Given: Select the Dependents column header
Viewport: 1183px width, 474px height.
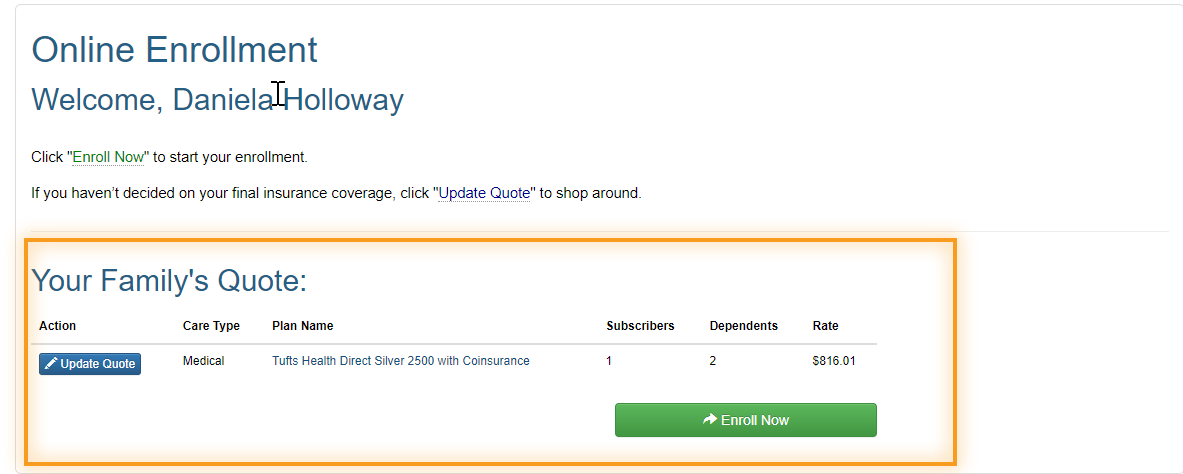Looking at the screenshot, I should (x=743, y=326).
